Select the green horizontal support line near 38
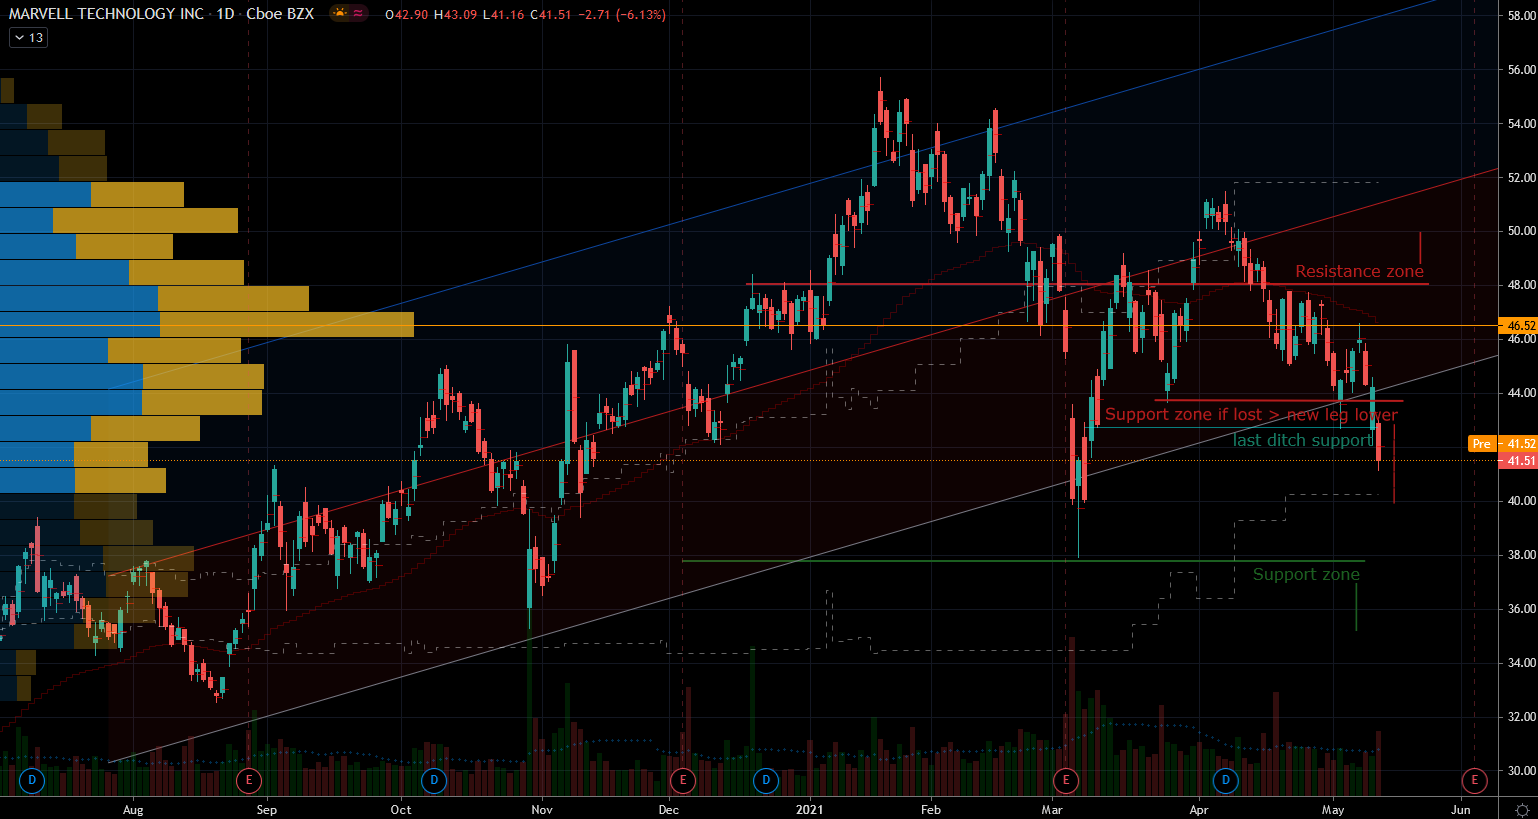The height and width of the screenshot is (819, 1538). pyautogui.click(x=1023, y=561)
